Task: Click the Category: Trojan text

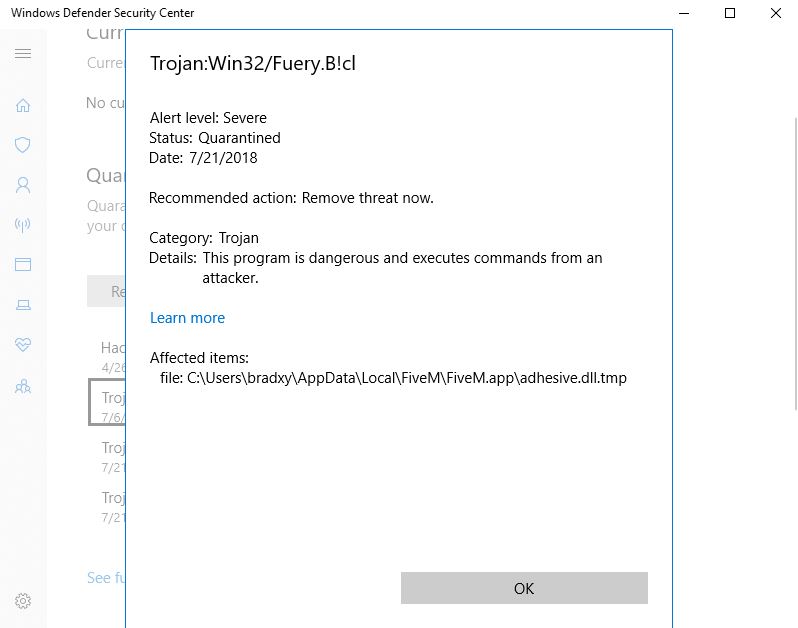Action: 204,238
